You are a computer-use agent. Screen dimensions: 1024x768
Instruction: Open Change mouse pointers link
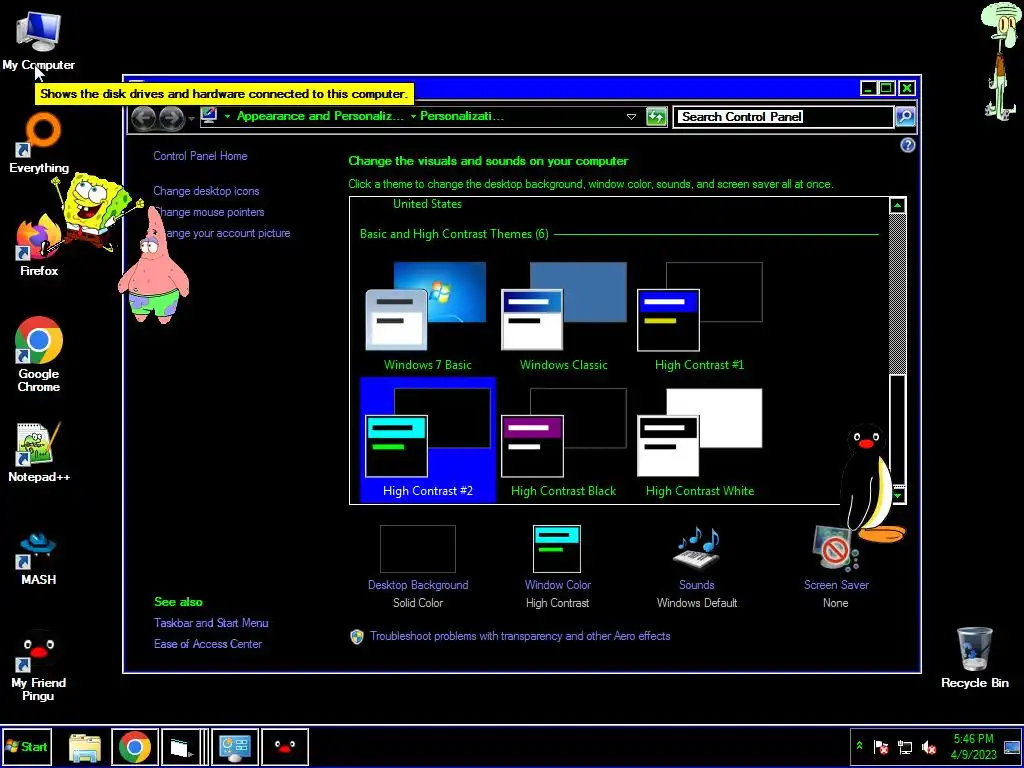(x=209, y=212)
